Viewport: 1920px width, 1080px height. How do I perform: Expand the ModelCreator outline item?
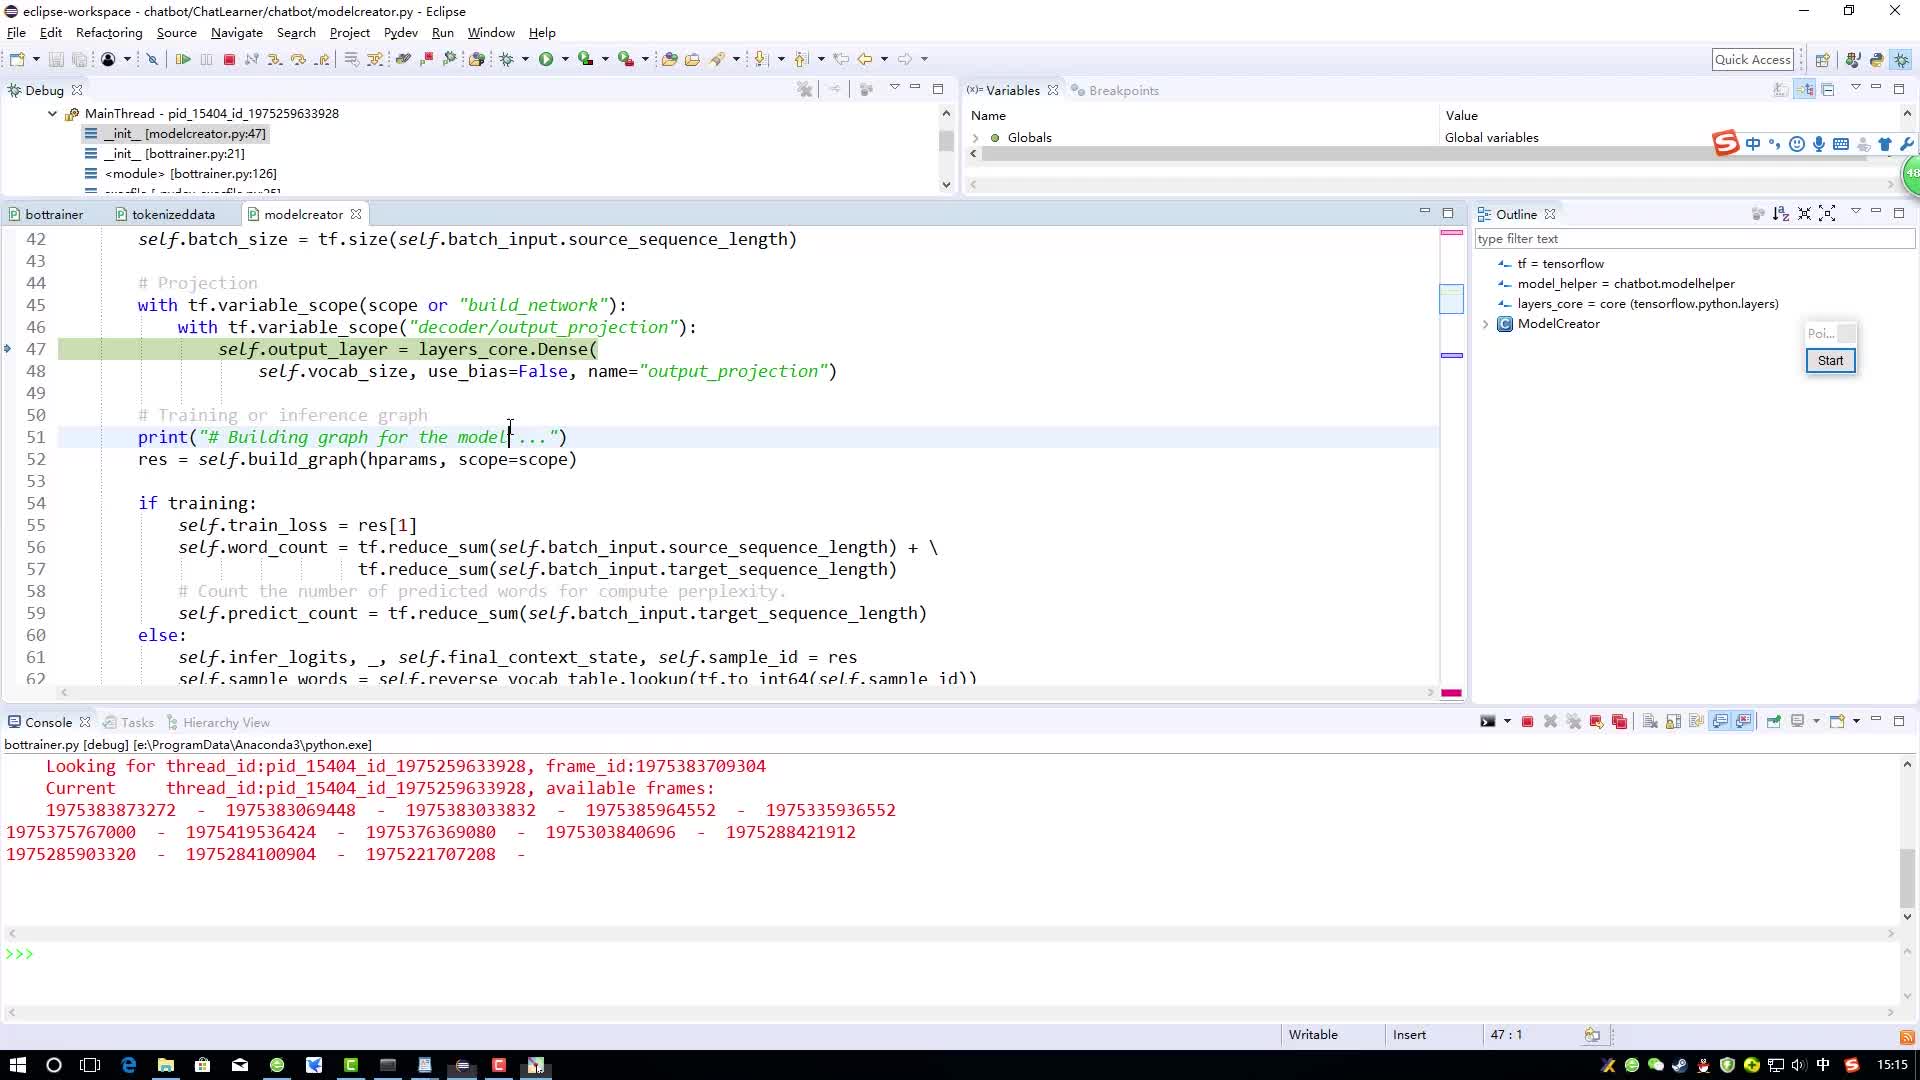pyautogui.click(x=1486, y=323)
